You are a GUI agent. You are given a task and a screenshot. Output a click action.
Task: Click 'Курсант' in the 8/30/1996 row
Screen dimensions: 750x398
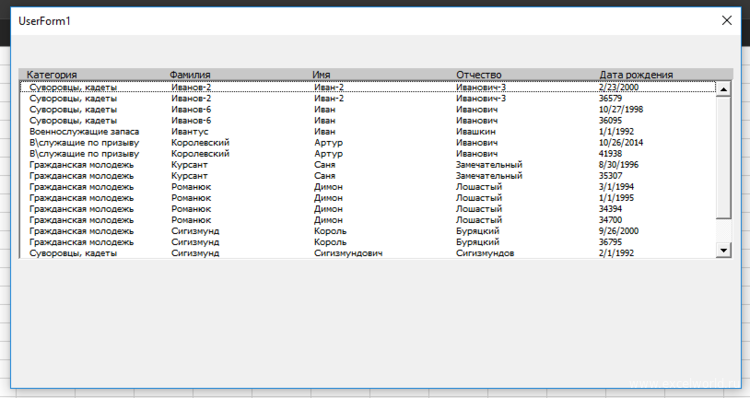pos(189,165)
